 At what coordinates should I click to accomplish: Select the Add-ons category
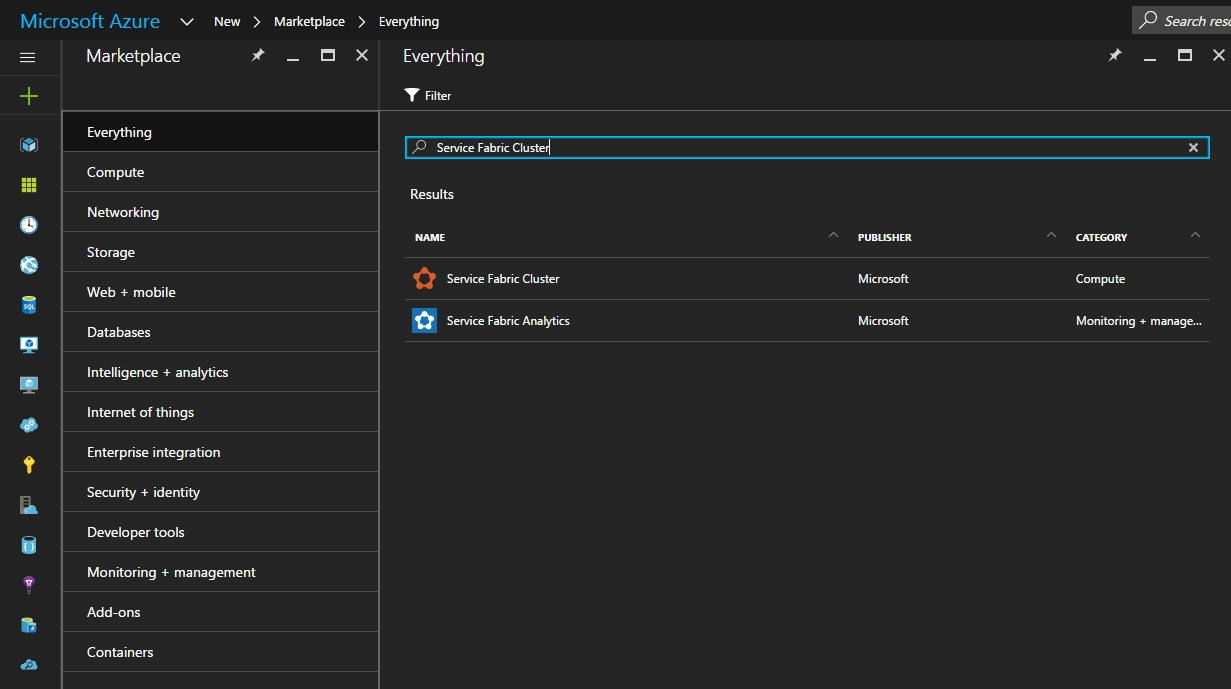click(220, 612)
